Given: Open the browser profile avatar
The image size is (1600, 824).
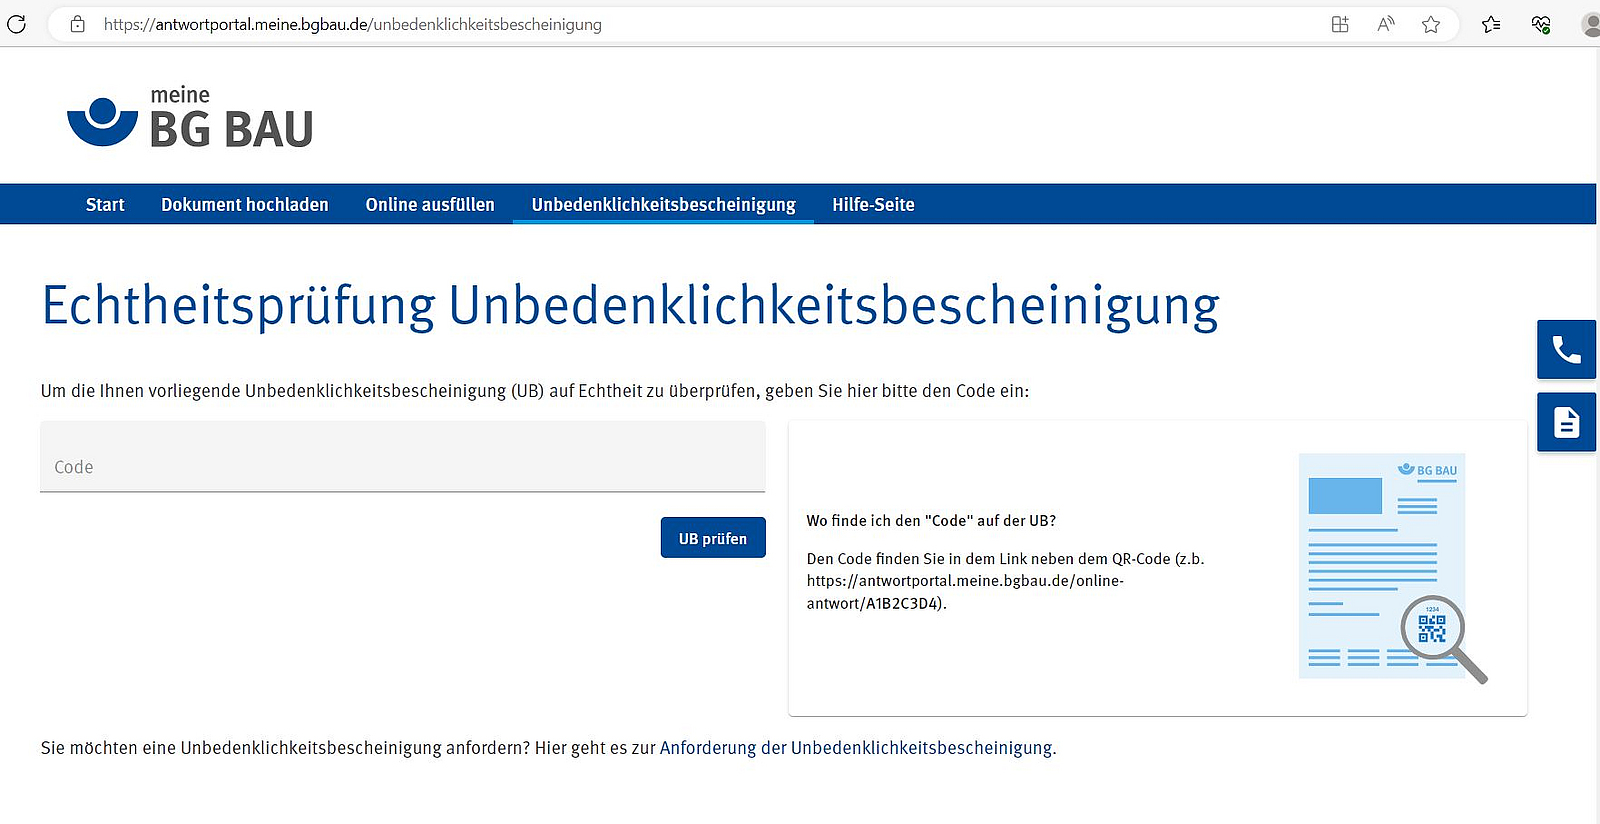Looking at the screenshot, I should [1591, 24].
